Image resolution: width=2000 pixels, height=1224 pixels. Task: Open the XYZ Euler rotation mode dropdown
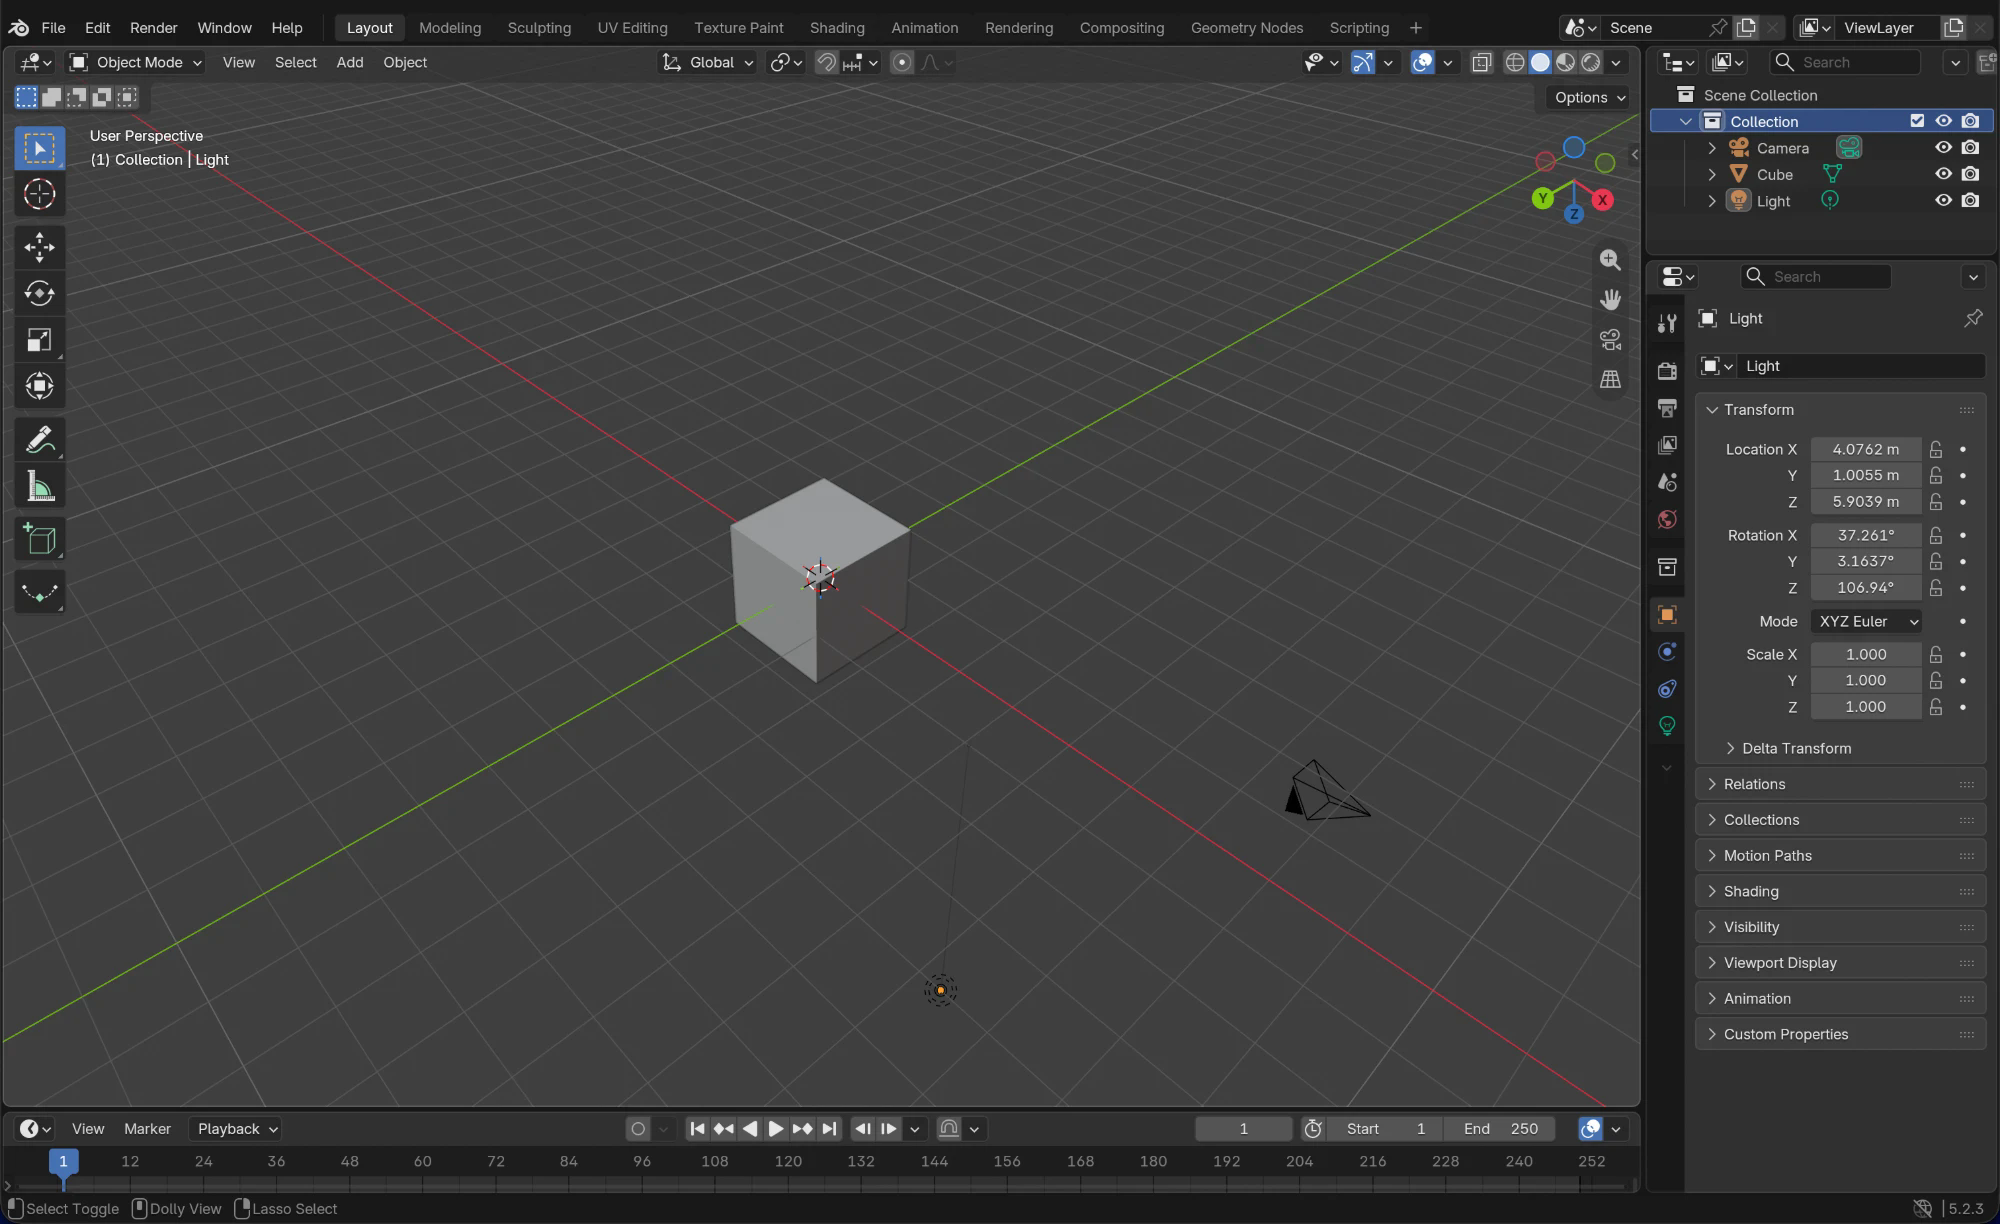pyautogui.click(x=1866, y=621)
